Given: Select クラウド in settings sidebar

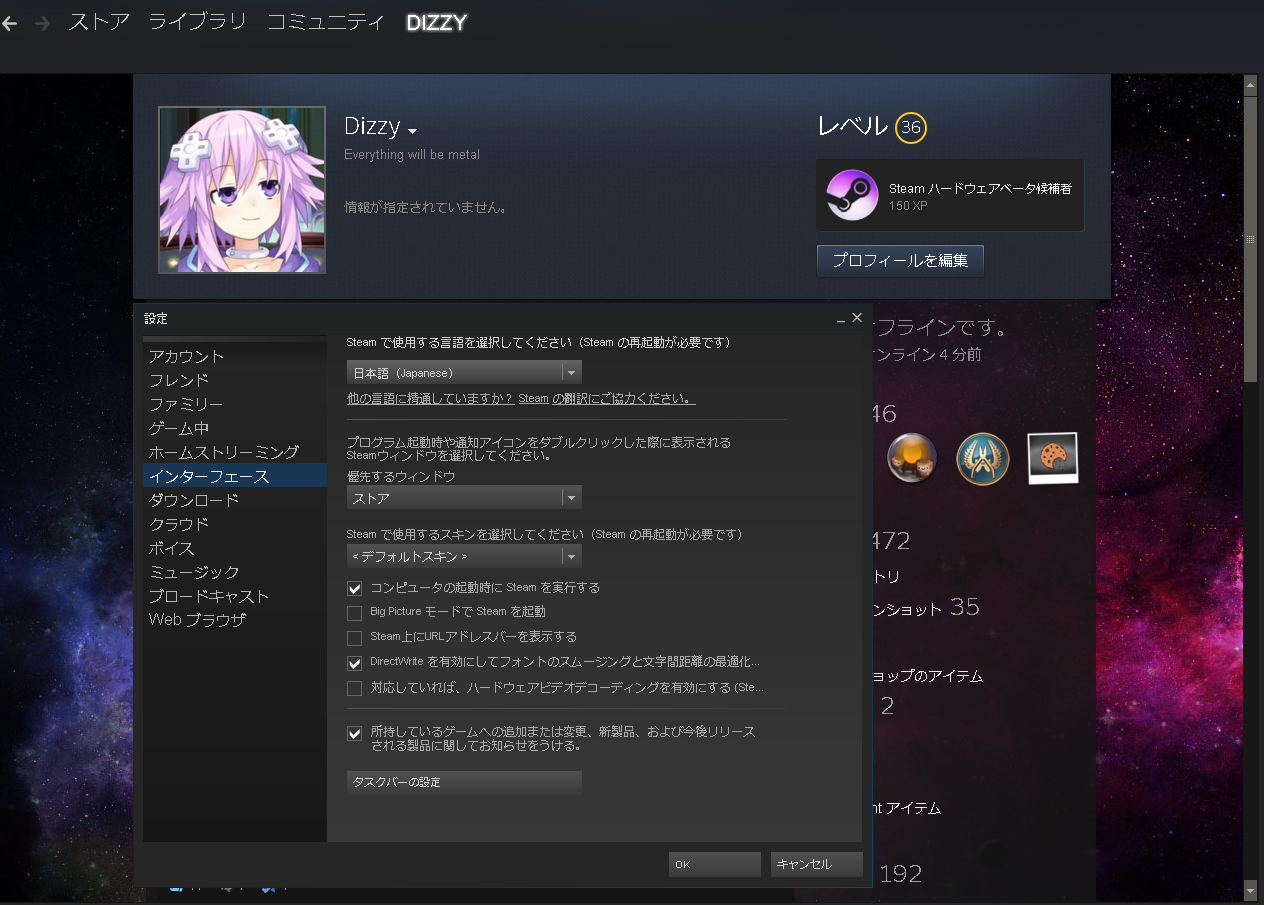Looking at the screenshot, I should tap(235, 524).
